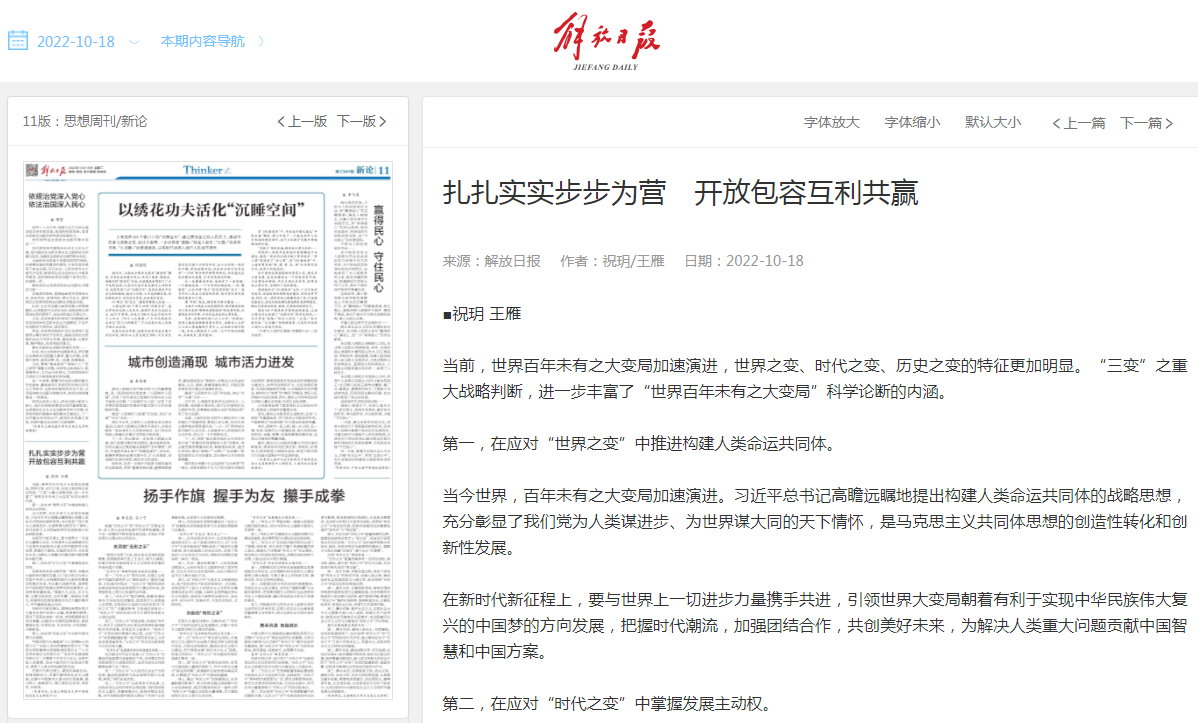Open the 2022-10-18 date dropdown

(x=76, y=42)
